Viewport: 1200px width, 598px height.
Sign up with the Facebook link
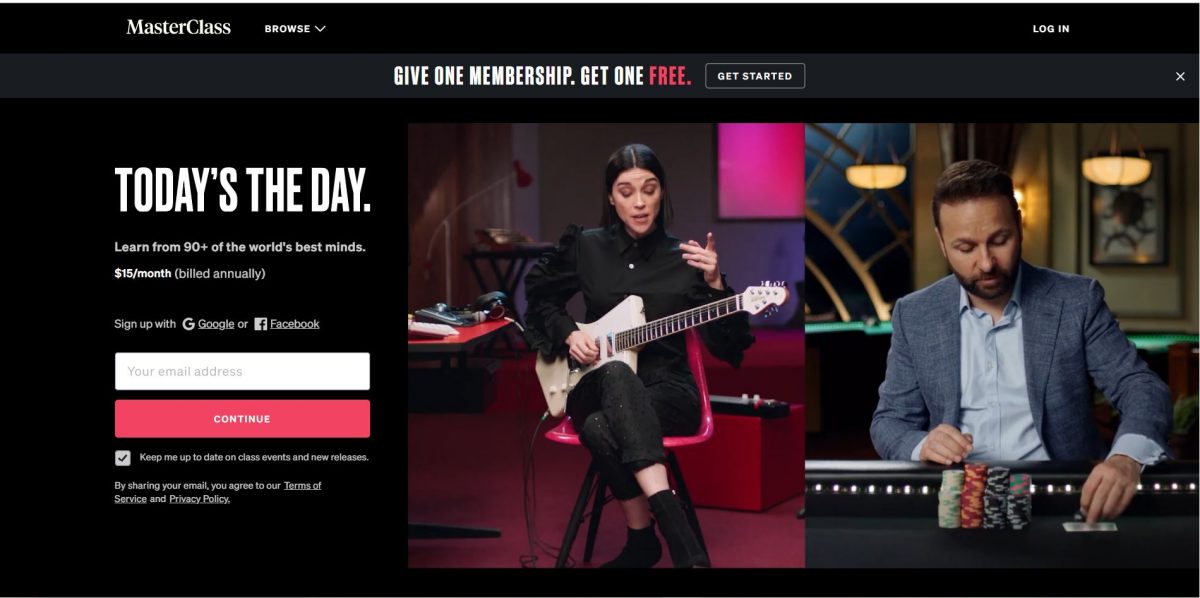[x=295, y=324]
